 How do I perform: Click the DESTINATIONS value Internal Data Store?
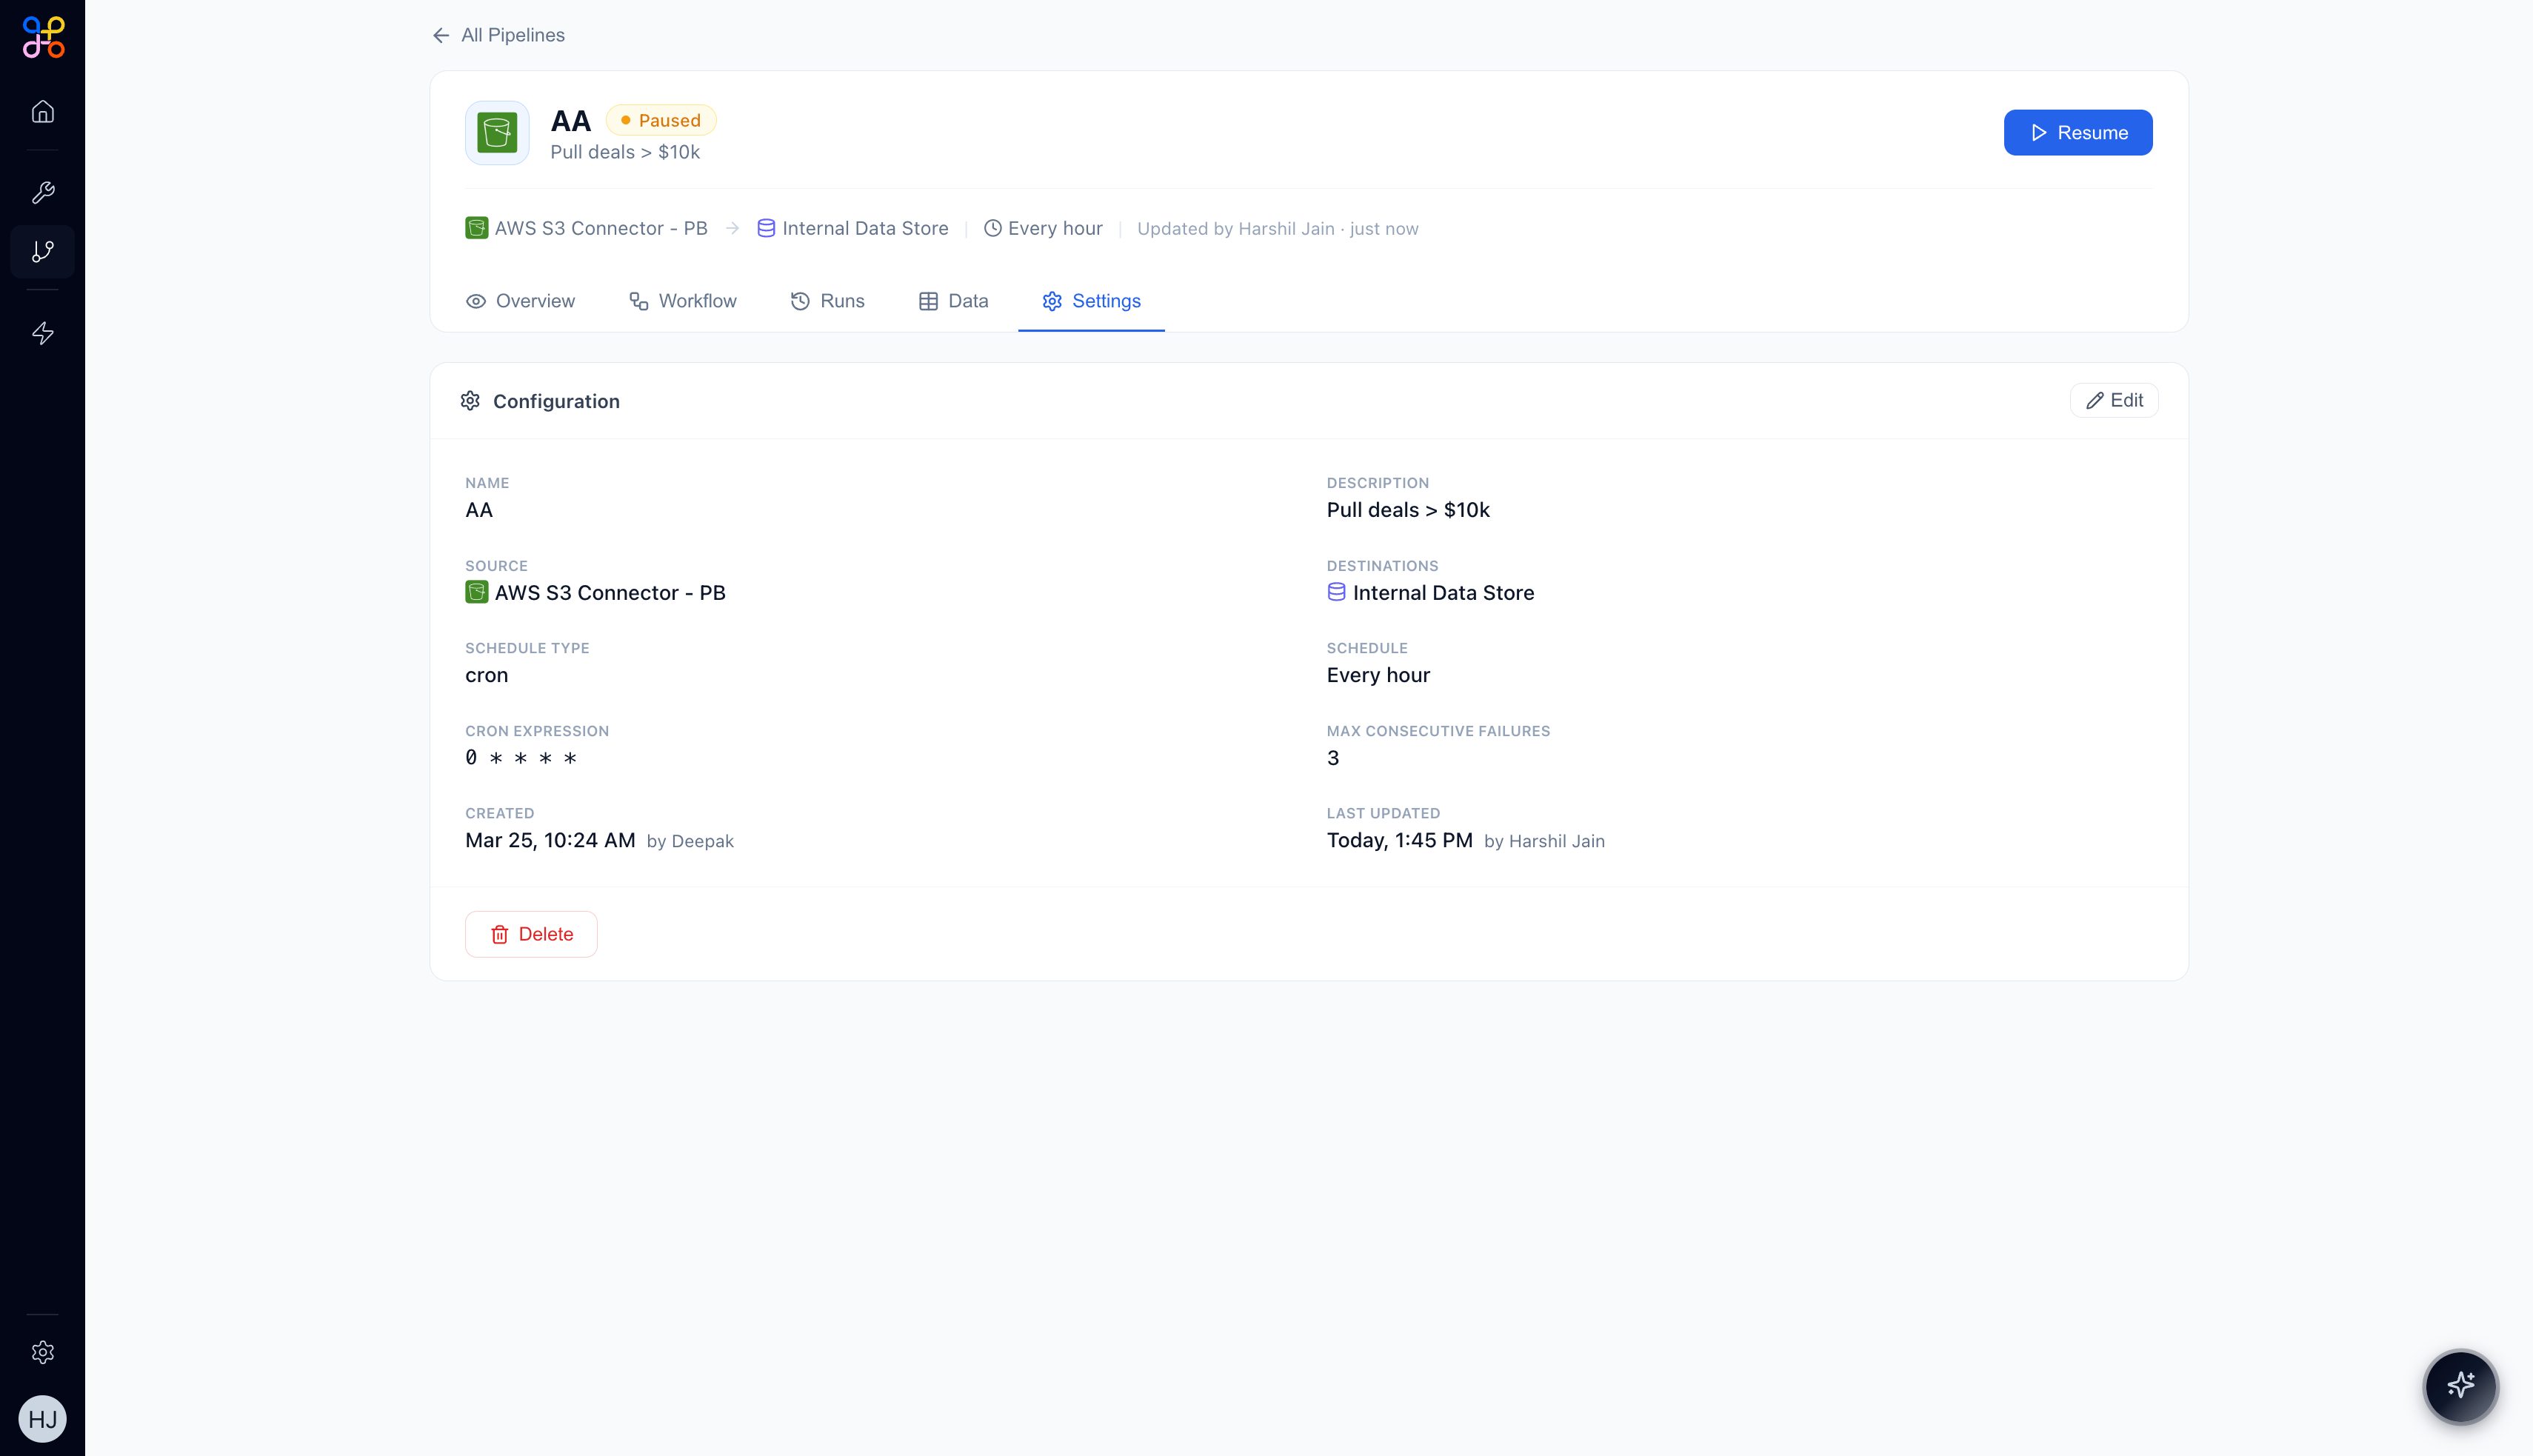(1443, 593)
